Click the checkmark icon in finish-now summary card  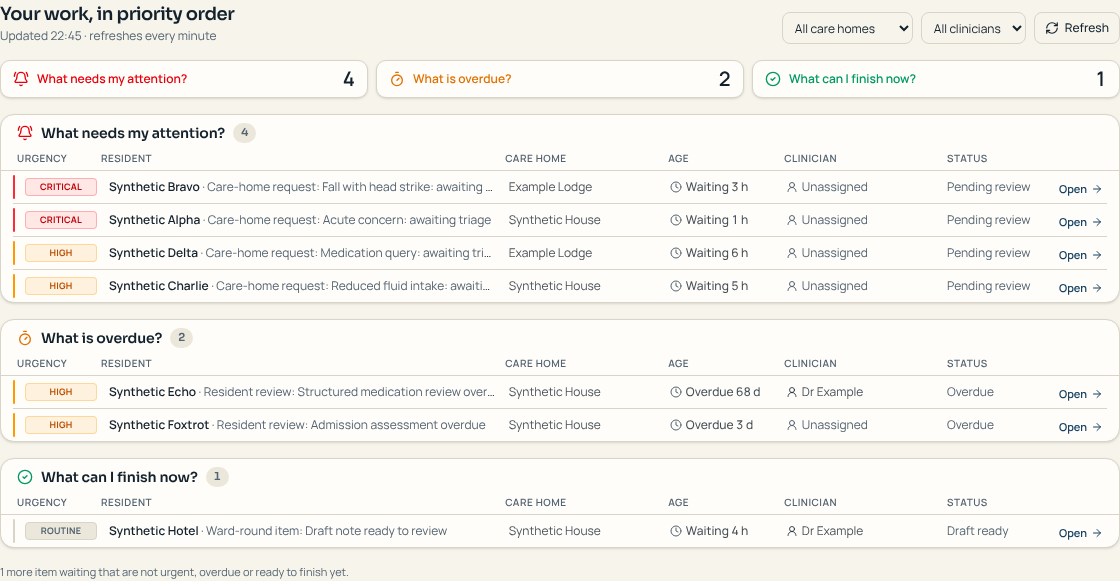pyautogui.click(x=773, y=79)
